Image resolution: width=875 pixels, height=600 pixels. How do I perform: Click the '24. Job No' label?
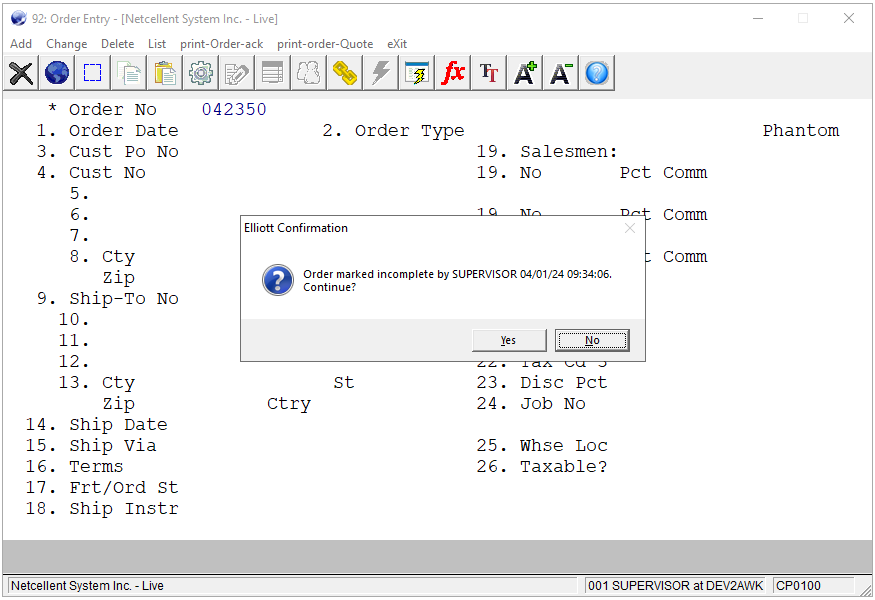(531, 404)
